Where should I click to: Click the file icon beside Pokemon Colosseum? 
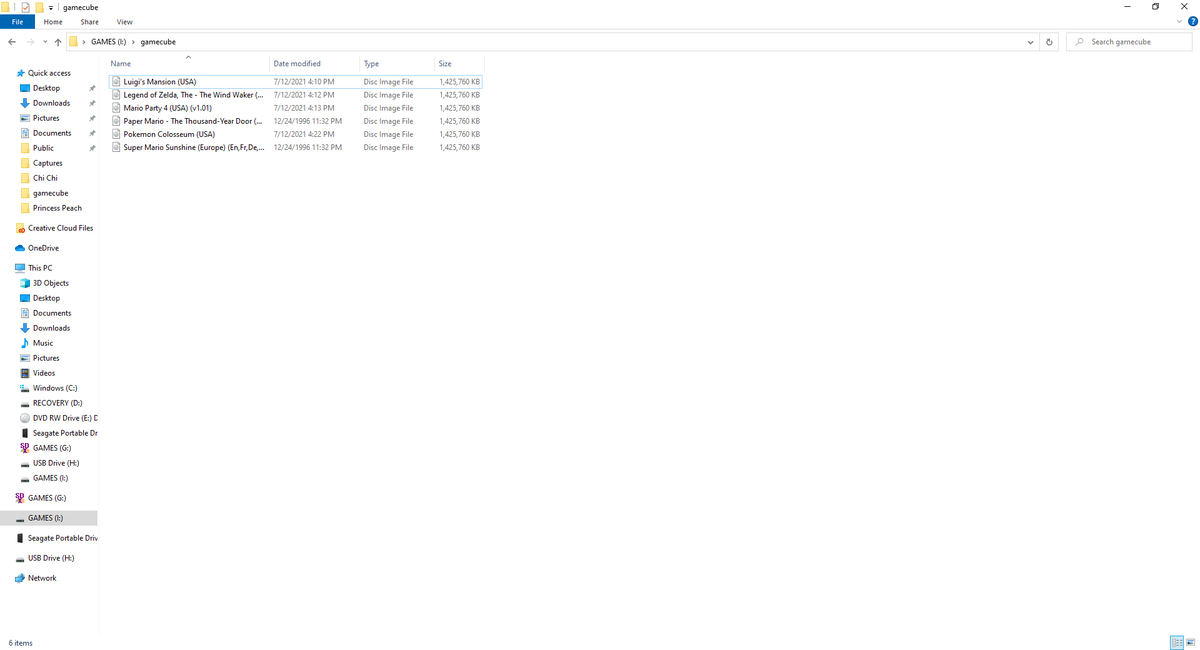tap(116, 134)
